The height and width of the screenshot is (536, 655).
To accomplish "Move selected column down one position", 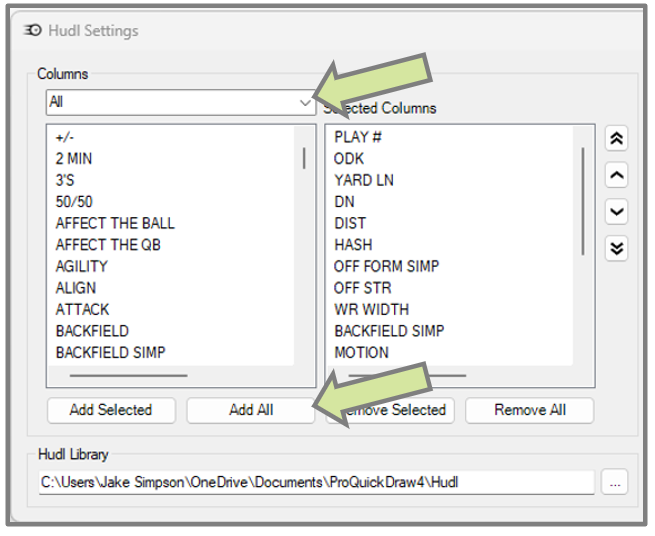I will coord(617,212).
